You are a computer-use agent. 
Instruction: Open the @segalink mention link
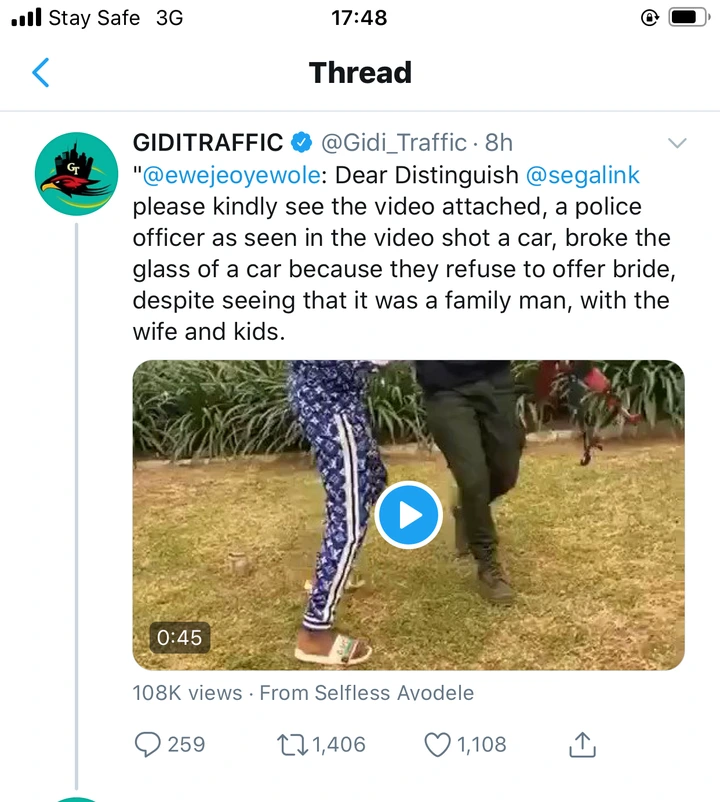(582, 175)
